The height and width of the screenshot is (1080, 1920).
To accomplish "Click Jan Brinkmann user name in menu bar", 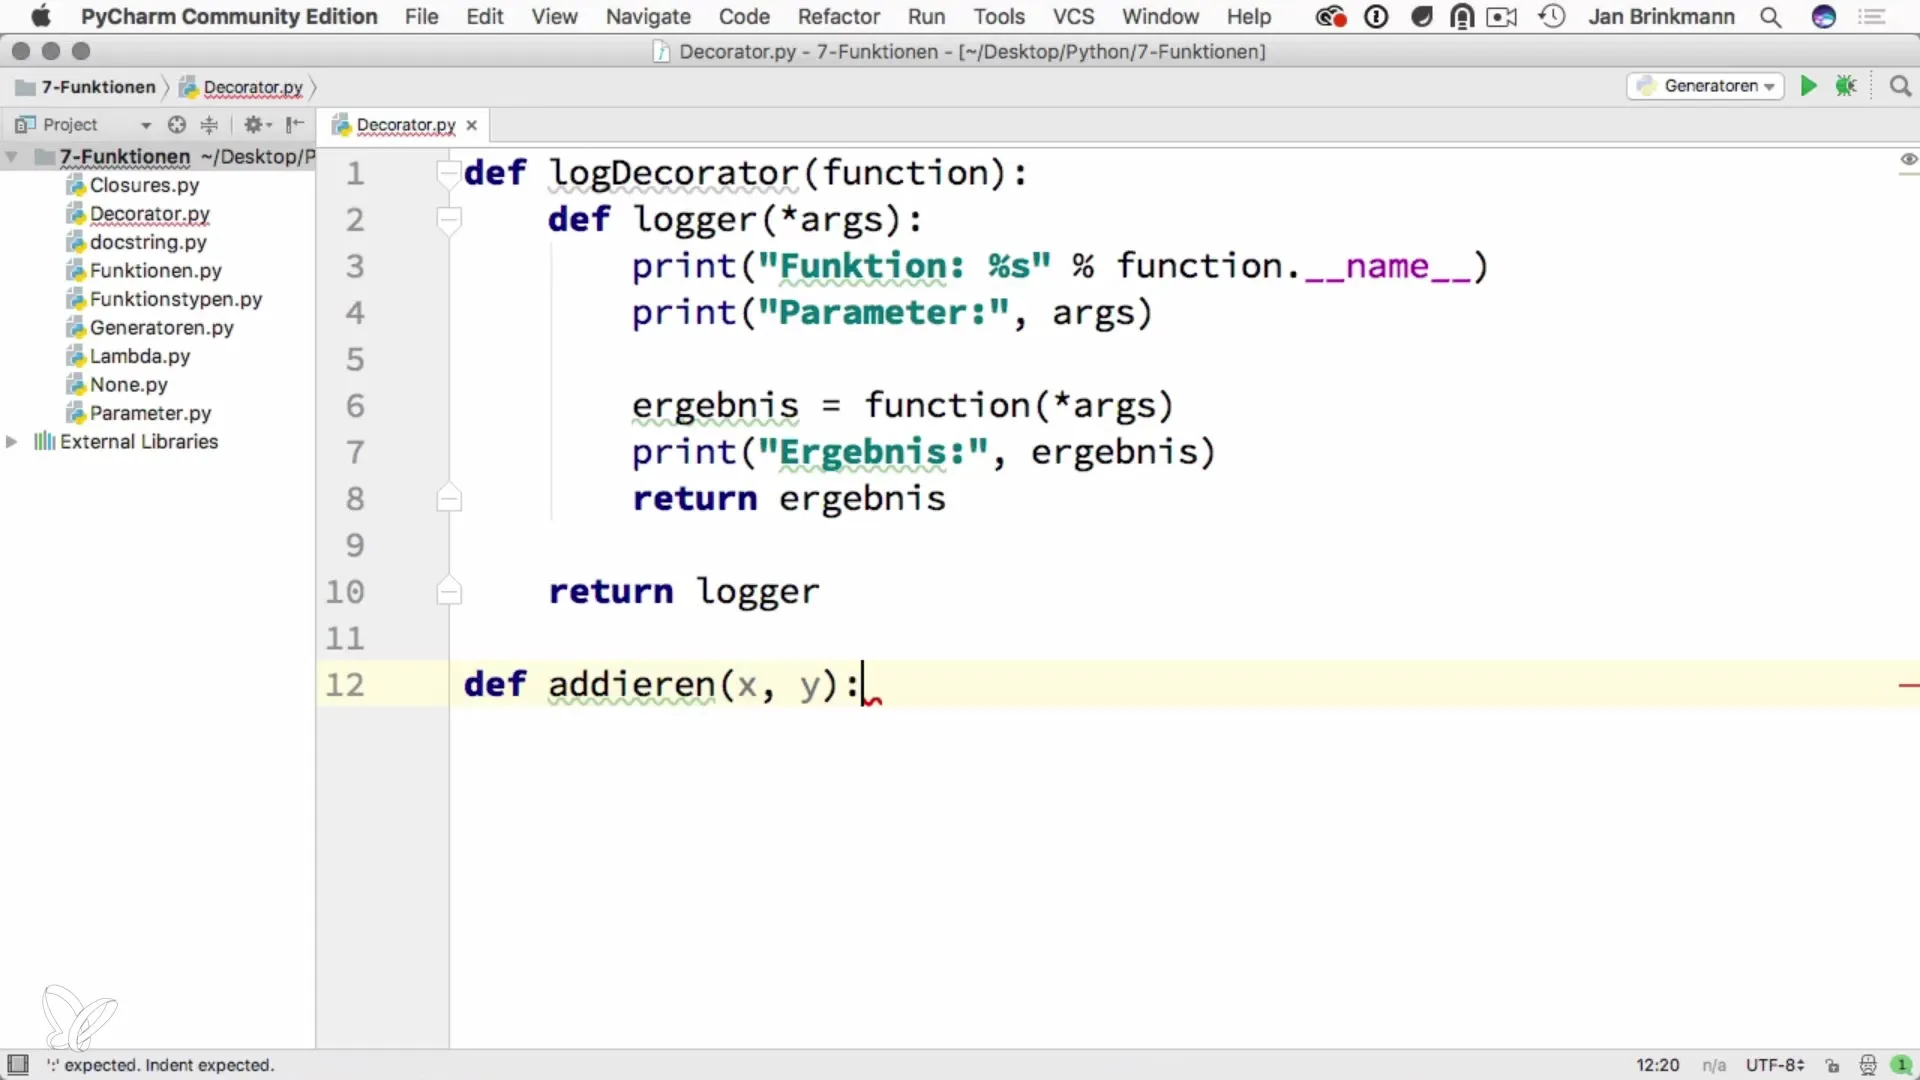I will click(x=1661, y=17).
